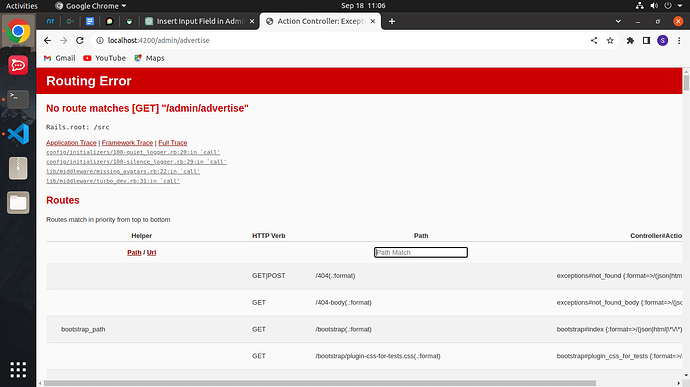Click the /bootstrap(.:format) path cell
This screenshot has width=690, height=387.
point(343,329)
